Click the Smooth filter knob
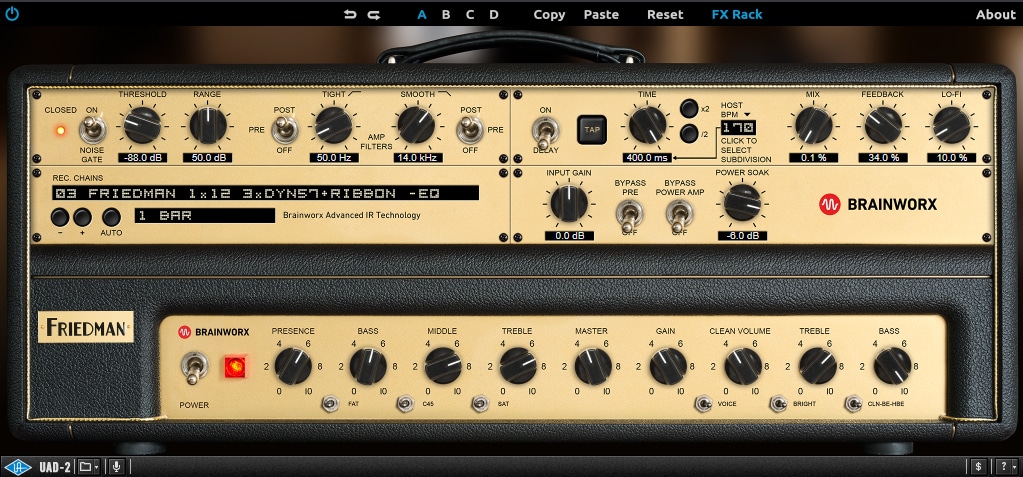The width and height of the screenshot is (1023, 477). click(x=416, y=125)
